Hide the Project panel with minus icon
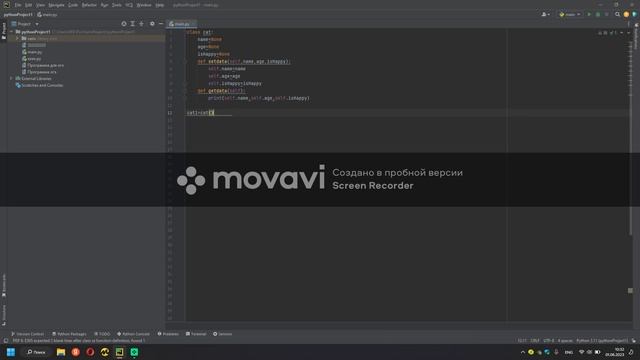This screenshot has width=640, height=360. click(x=161, y=24)
